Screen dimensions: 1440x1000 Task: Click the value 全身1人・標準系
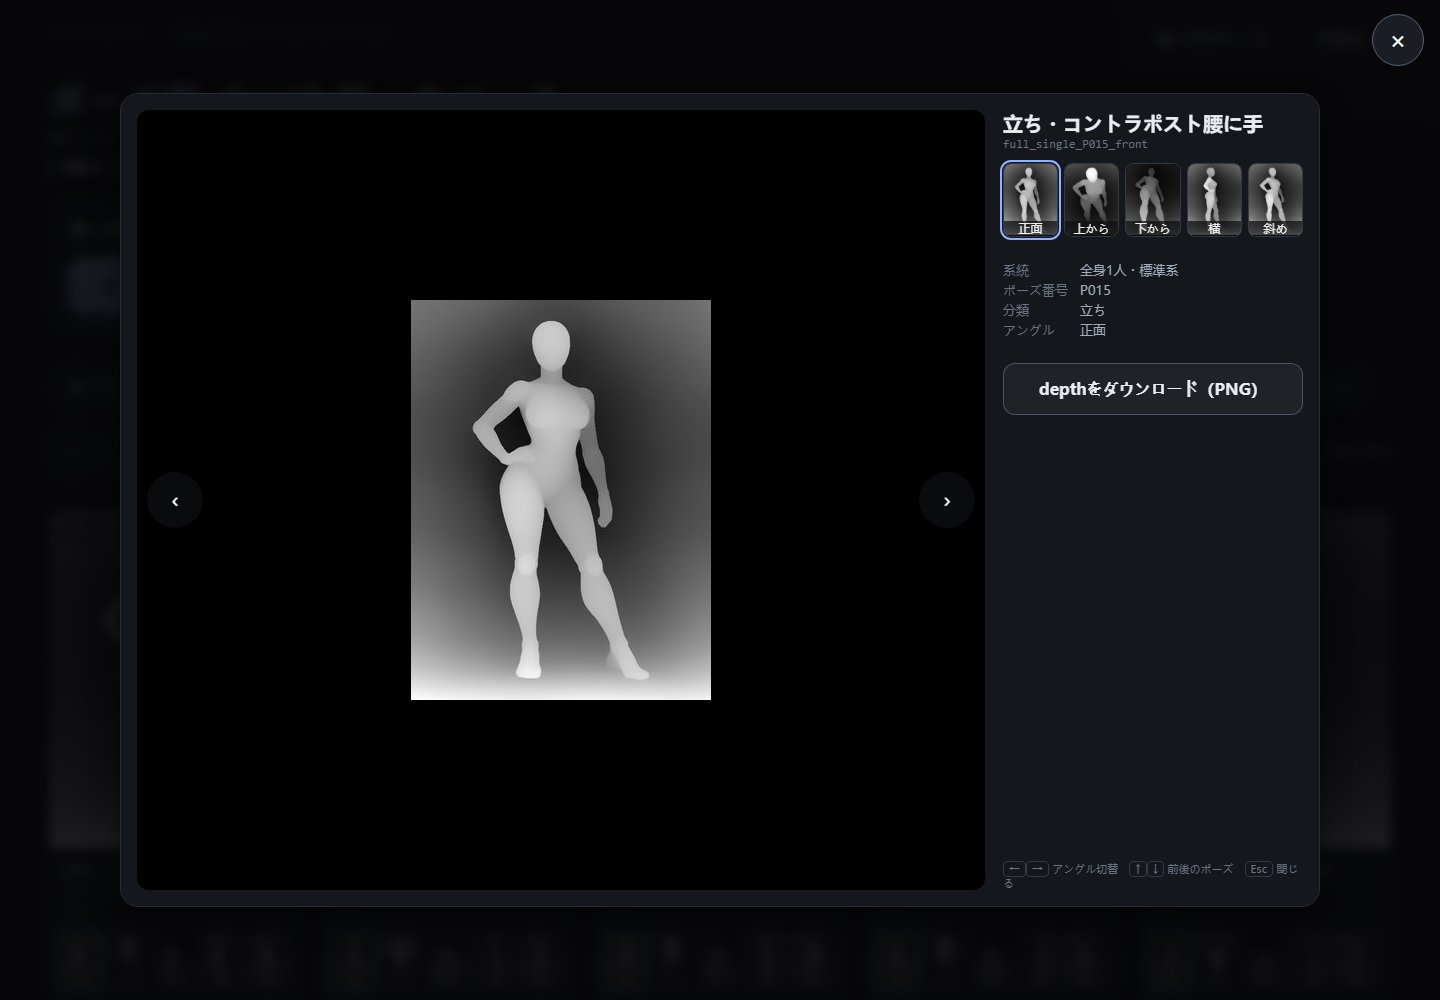1129,270
